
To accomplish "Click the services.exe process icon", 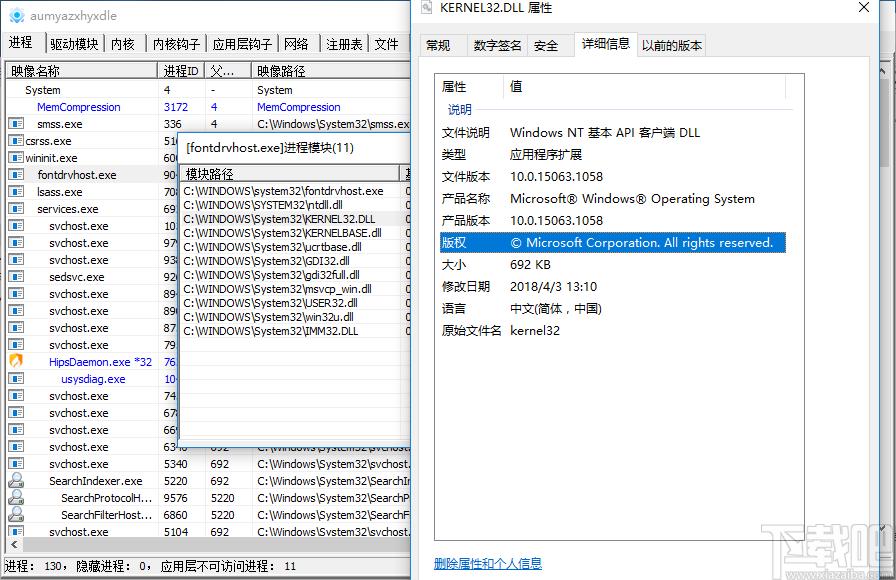I will pyautogui.click(x=16, y=209).
